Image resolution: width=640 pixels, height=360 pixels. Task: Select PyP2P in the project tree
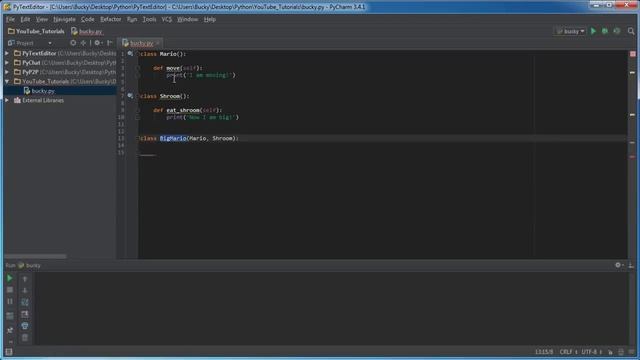pyautogui.click(x=30, y=72)
